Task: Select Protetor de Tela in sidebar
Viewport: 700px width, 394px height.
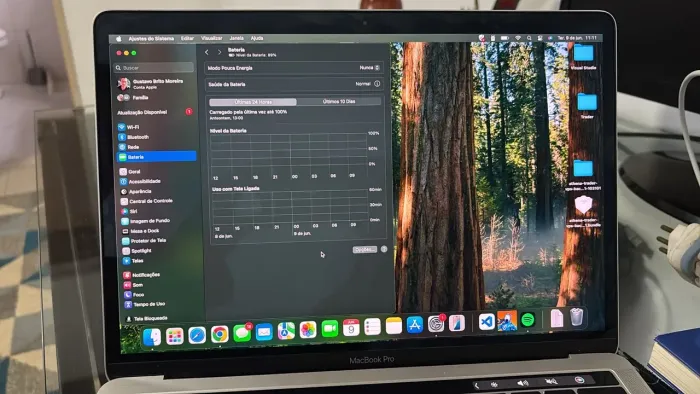Action: click(159, 241)
